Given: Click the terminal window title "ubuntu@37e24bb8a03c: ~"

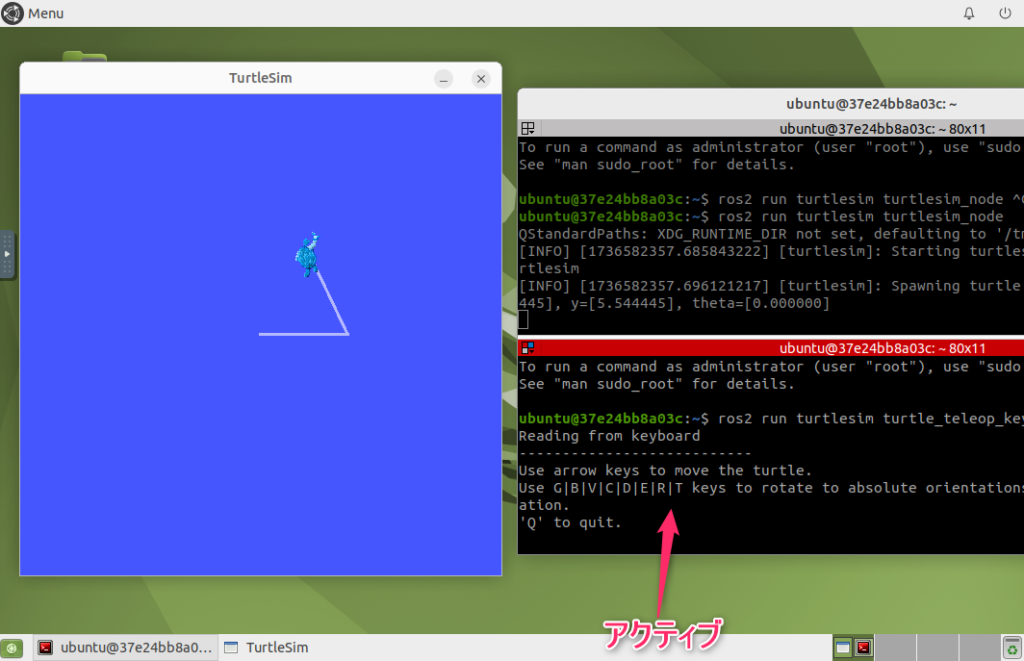Looking at the screenshot, I should [x=871, y=104].
